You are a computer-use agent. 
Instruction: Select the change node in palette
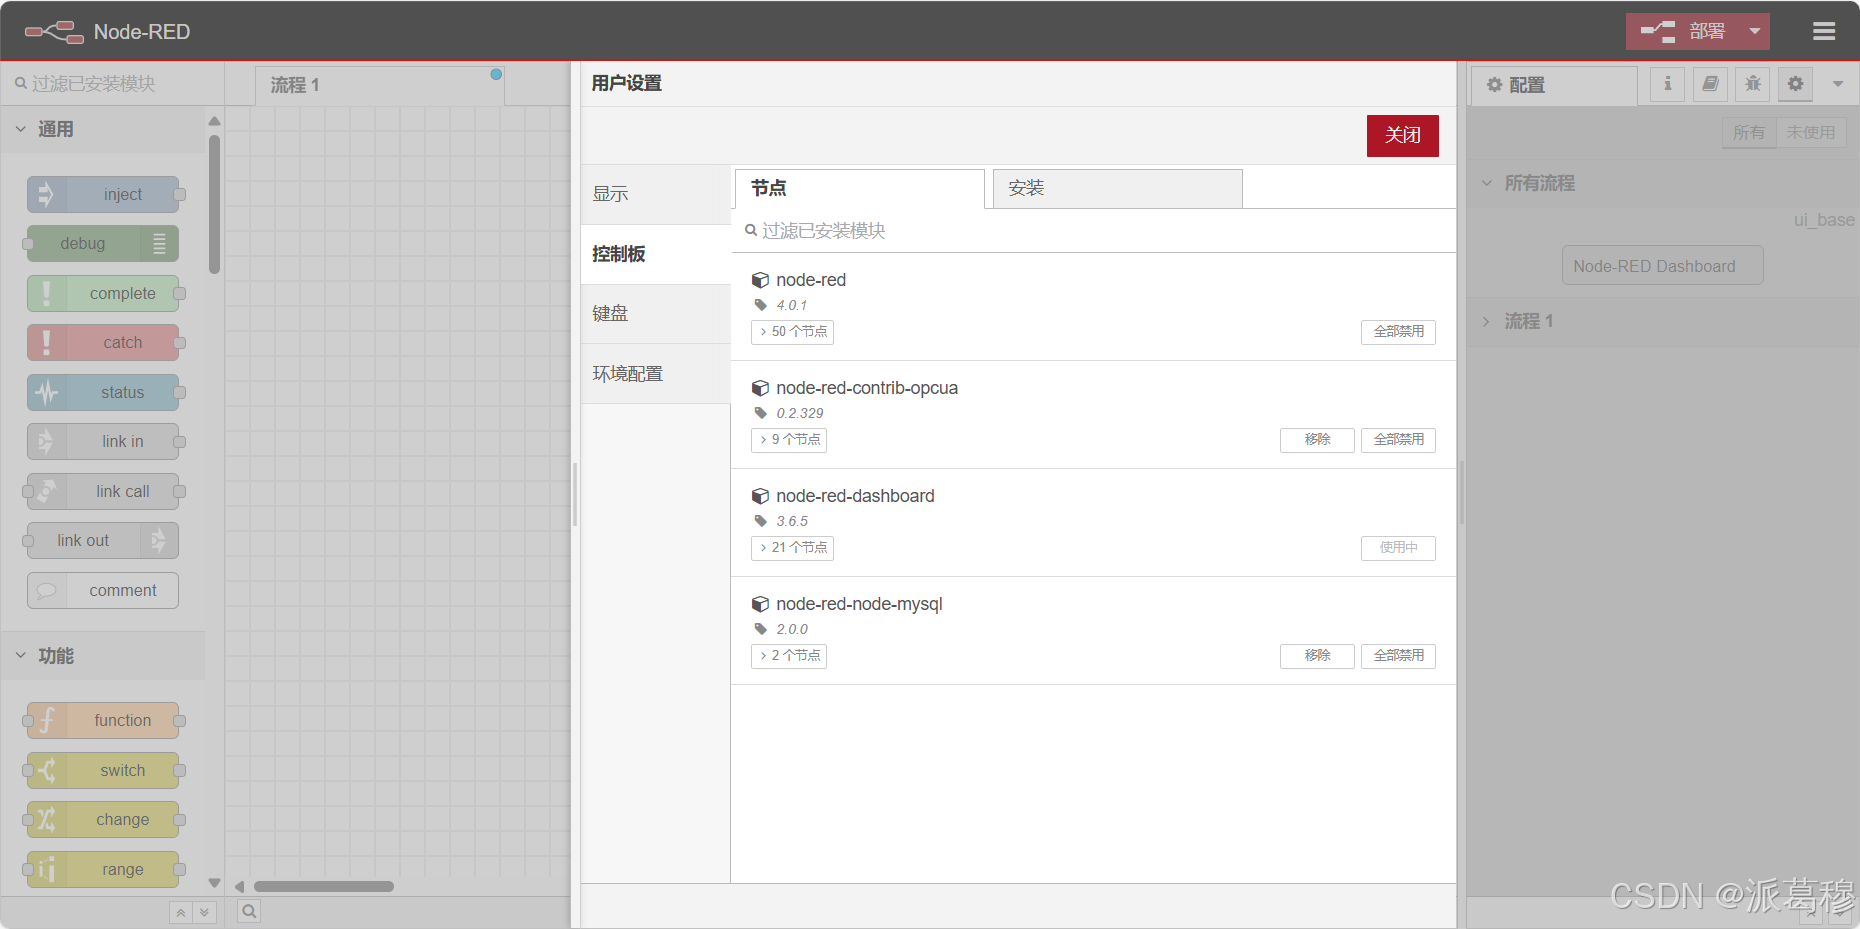pos(103,819)
